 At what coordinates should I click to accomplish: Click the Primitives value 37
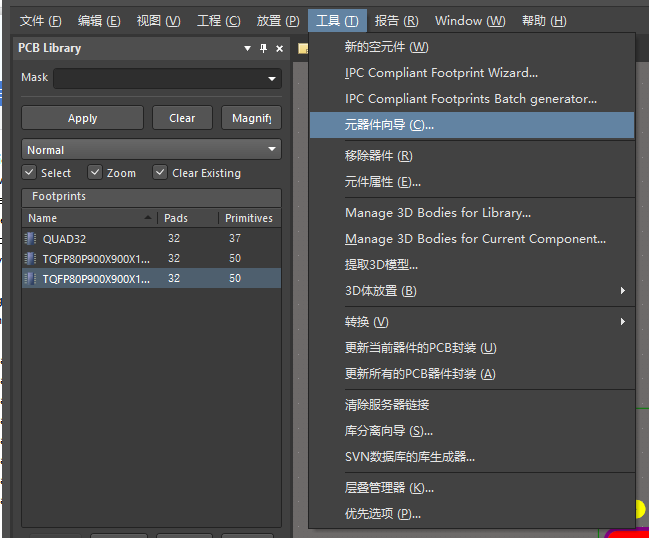click(x=235, y=238)
